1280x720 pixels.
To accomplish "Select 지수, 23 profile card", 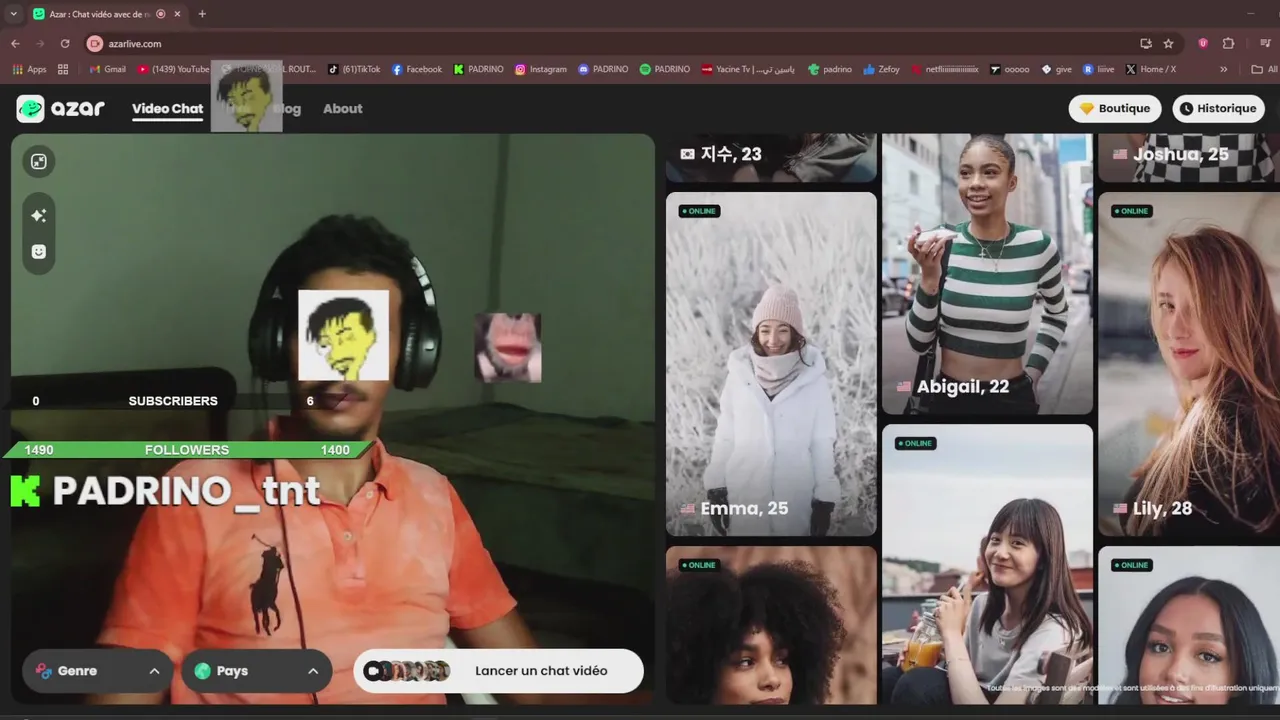I will [x=771, y=157].
